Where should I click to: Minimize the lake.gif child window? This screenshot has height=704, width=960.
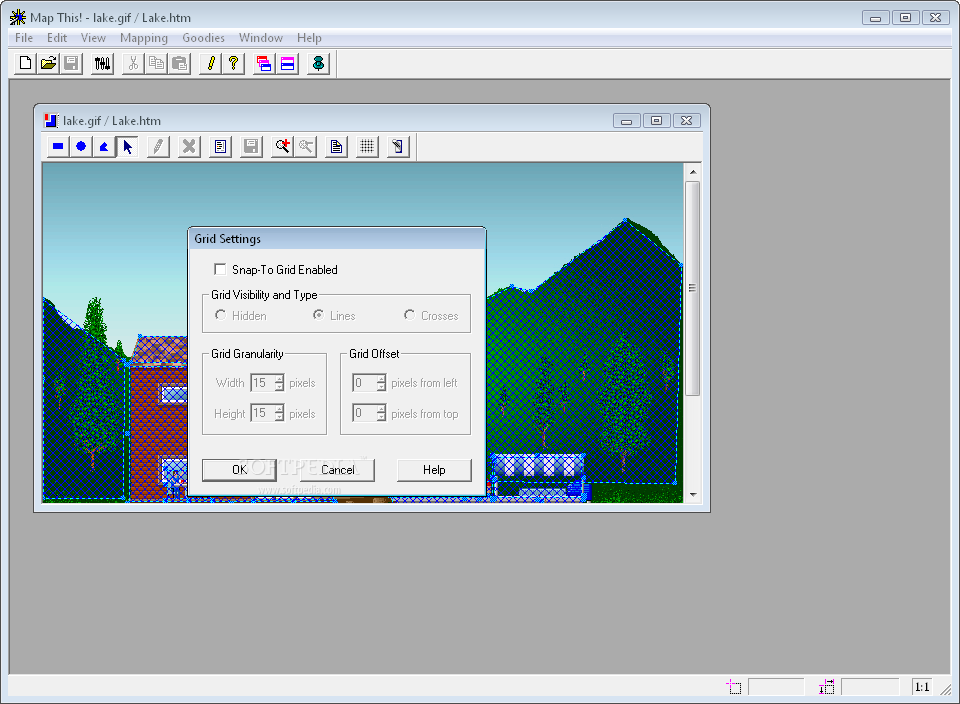click(x=626, y=121)
